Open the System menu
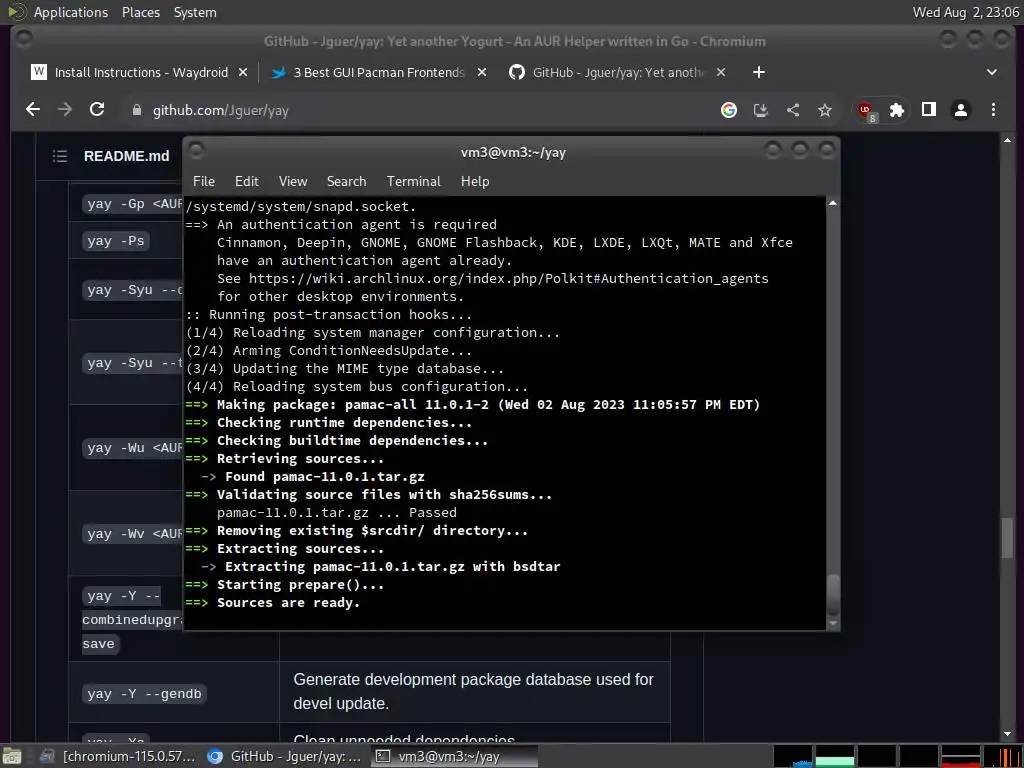Viewport: 1024px width, 768px height. (x=195, y=12)
